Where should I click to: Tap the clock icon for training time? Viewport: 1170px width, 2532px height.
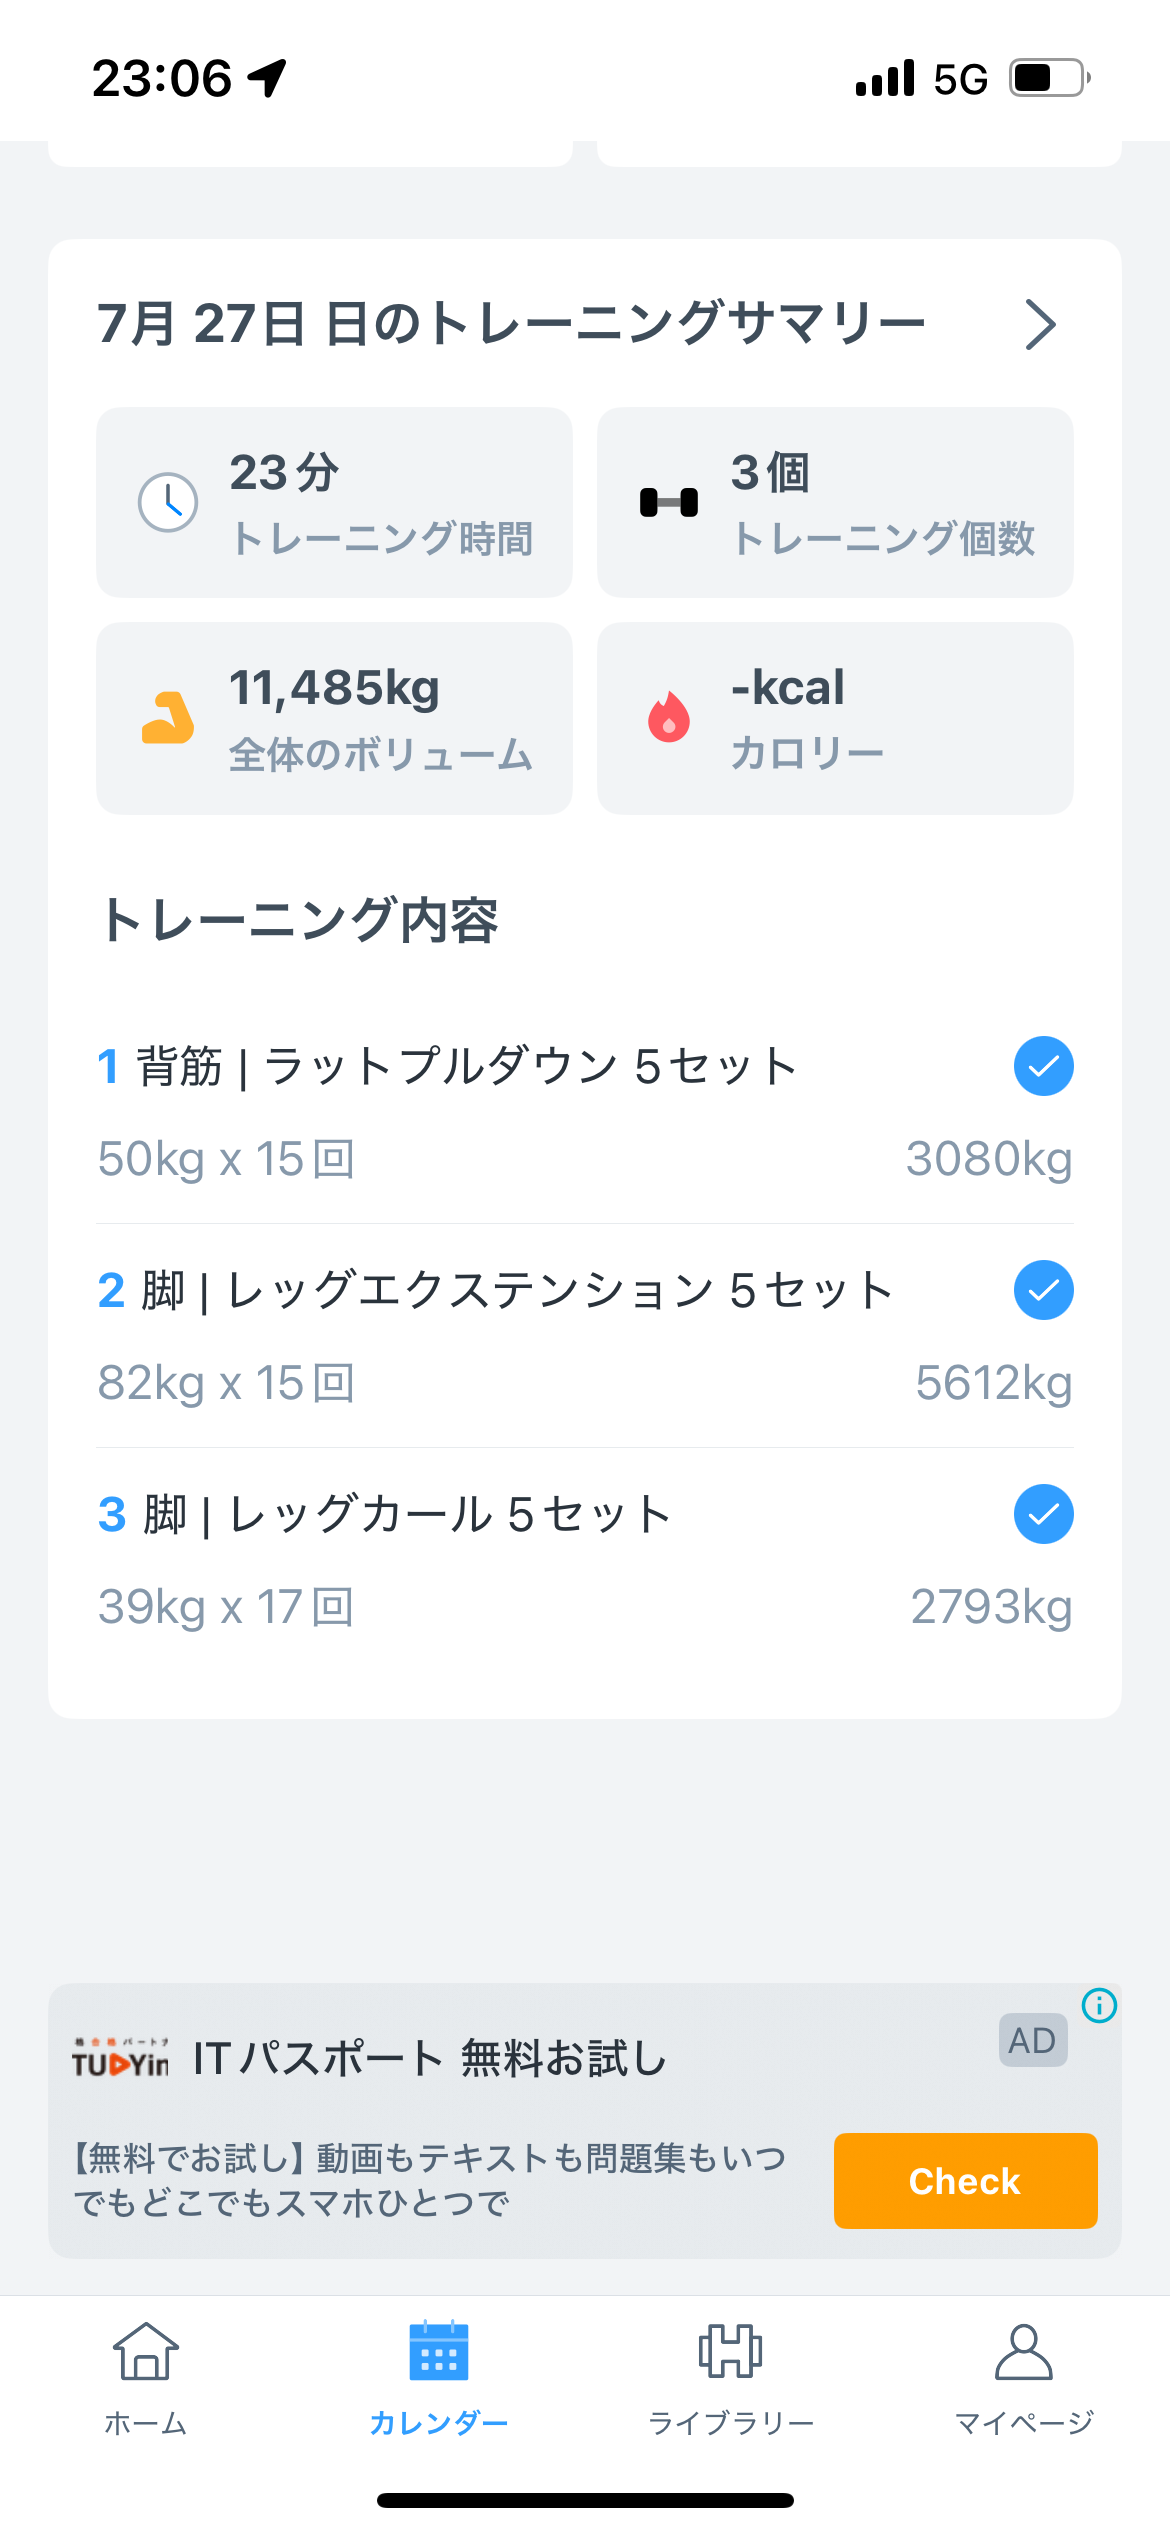[x=168, y=502]
